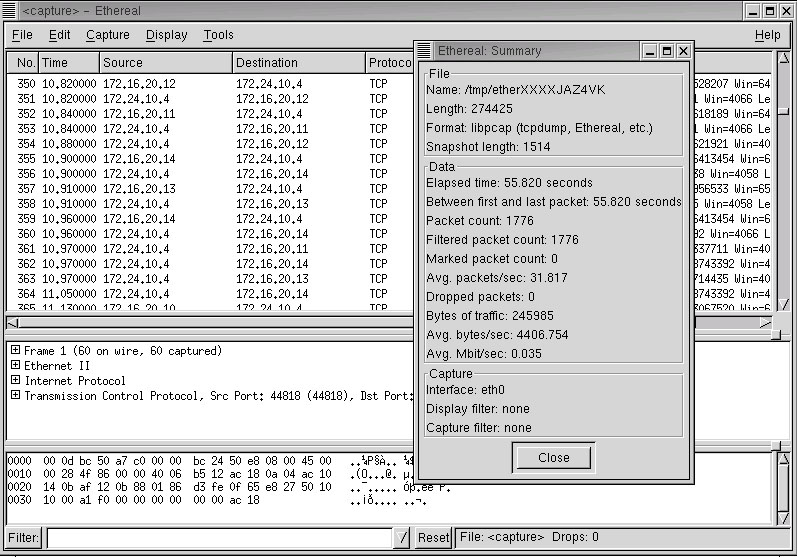797x557 pixels.
Task: Click packet list scroll right arrow
Action: (765, 323)
